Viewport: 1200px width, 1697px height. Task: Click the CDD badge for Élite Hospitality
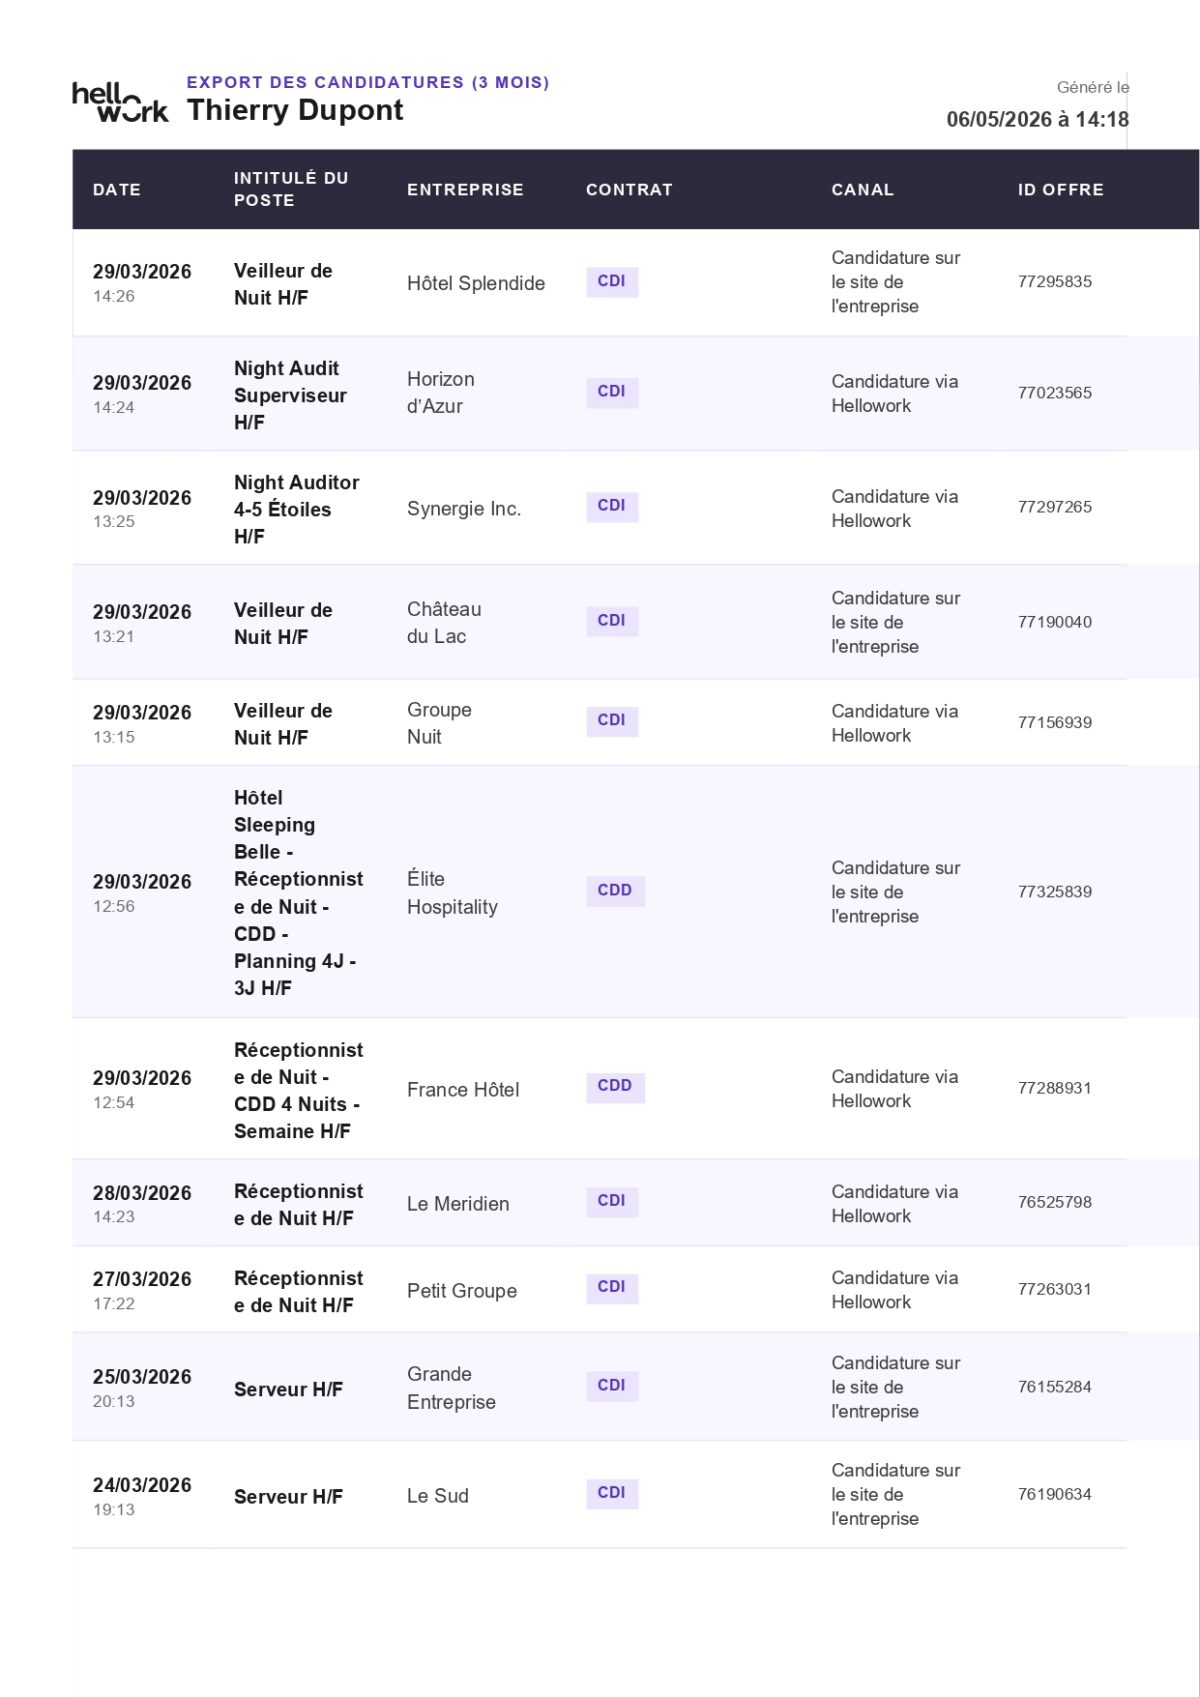point(615,890)
